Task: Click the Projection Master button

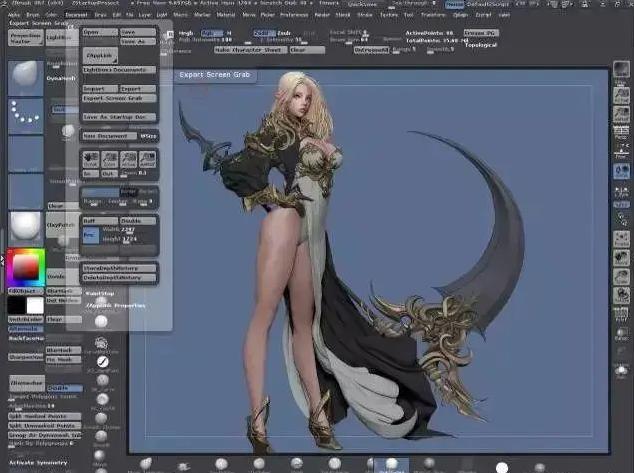Action: (26, 38)
